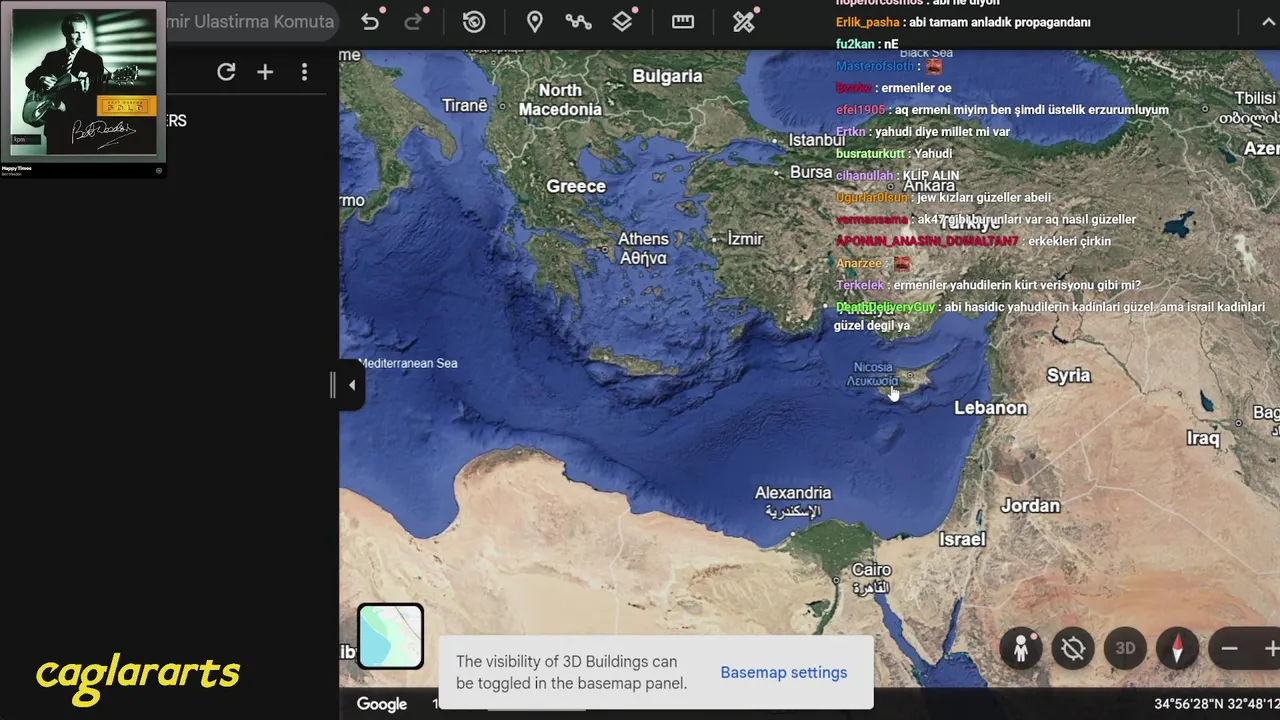Viewport: 1280px width, 720px height.
Task: Open the stacked layers tool in toolbar
Action: pos(623,22)
